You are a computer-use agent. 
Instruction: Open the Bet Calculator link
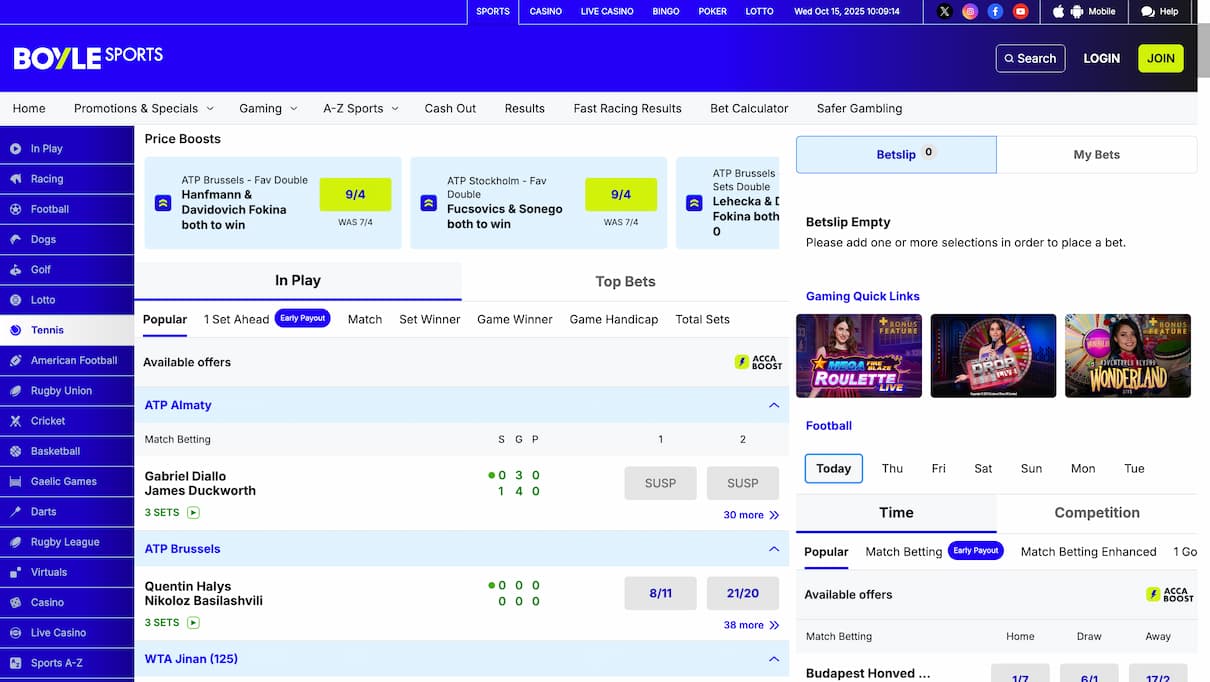[x=749, y=108]
